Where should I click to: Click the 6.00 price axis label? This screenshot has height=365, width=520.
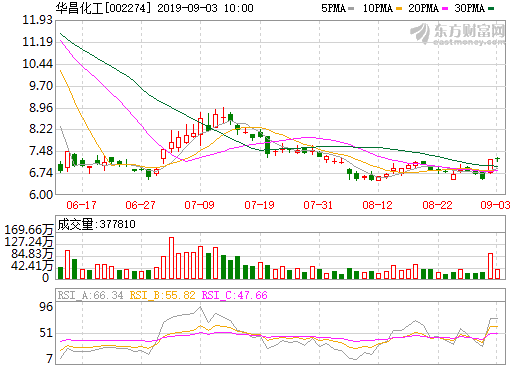point(41,195)
